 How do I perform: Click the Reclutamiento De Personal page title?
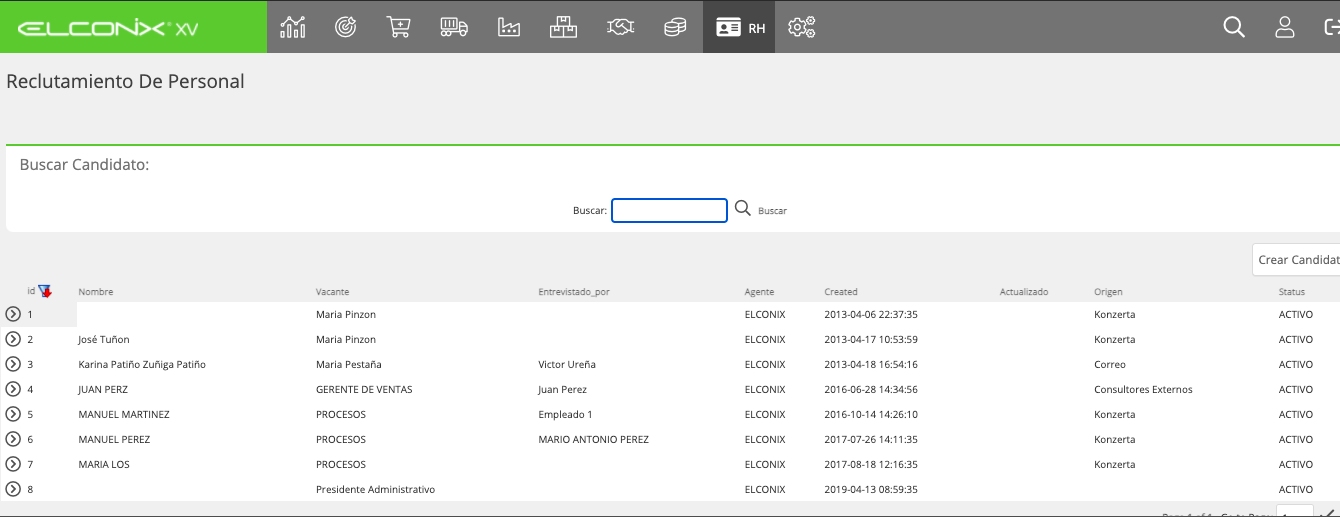(125, 82)
